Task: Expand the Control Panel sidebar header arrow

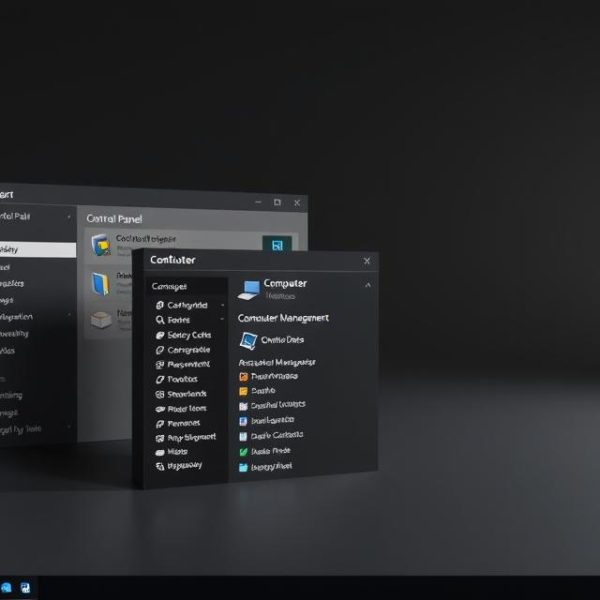Action: (69, 216)
